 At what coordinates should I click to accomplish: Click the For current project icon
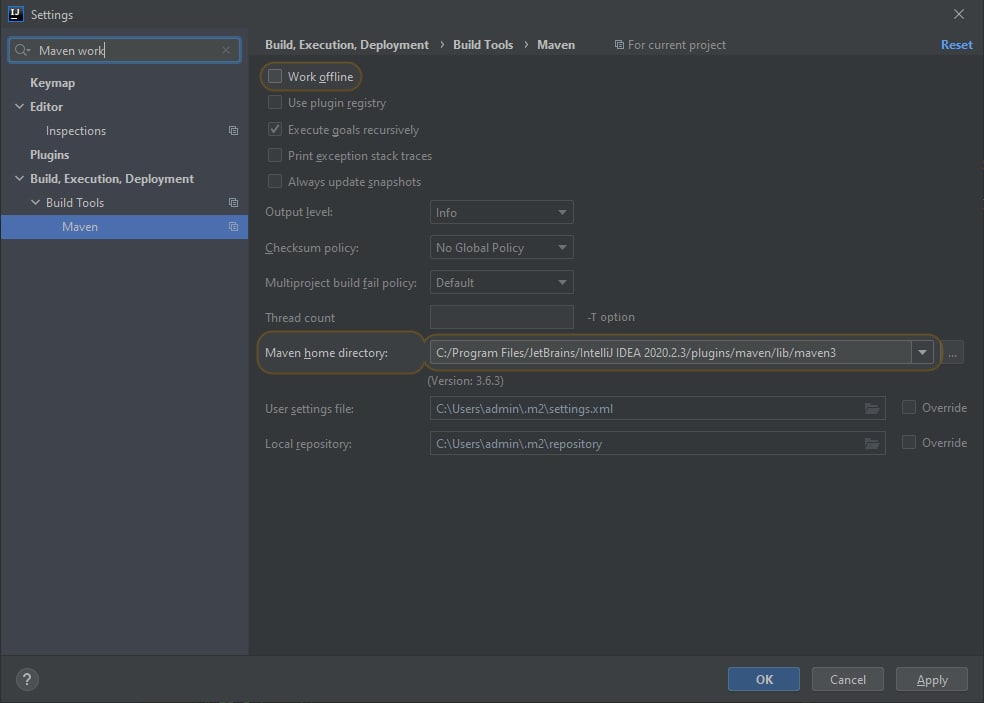click(619, 45)
